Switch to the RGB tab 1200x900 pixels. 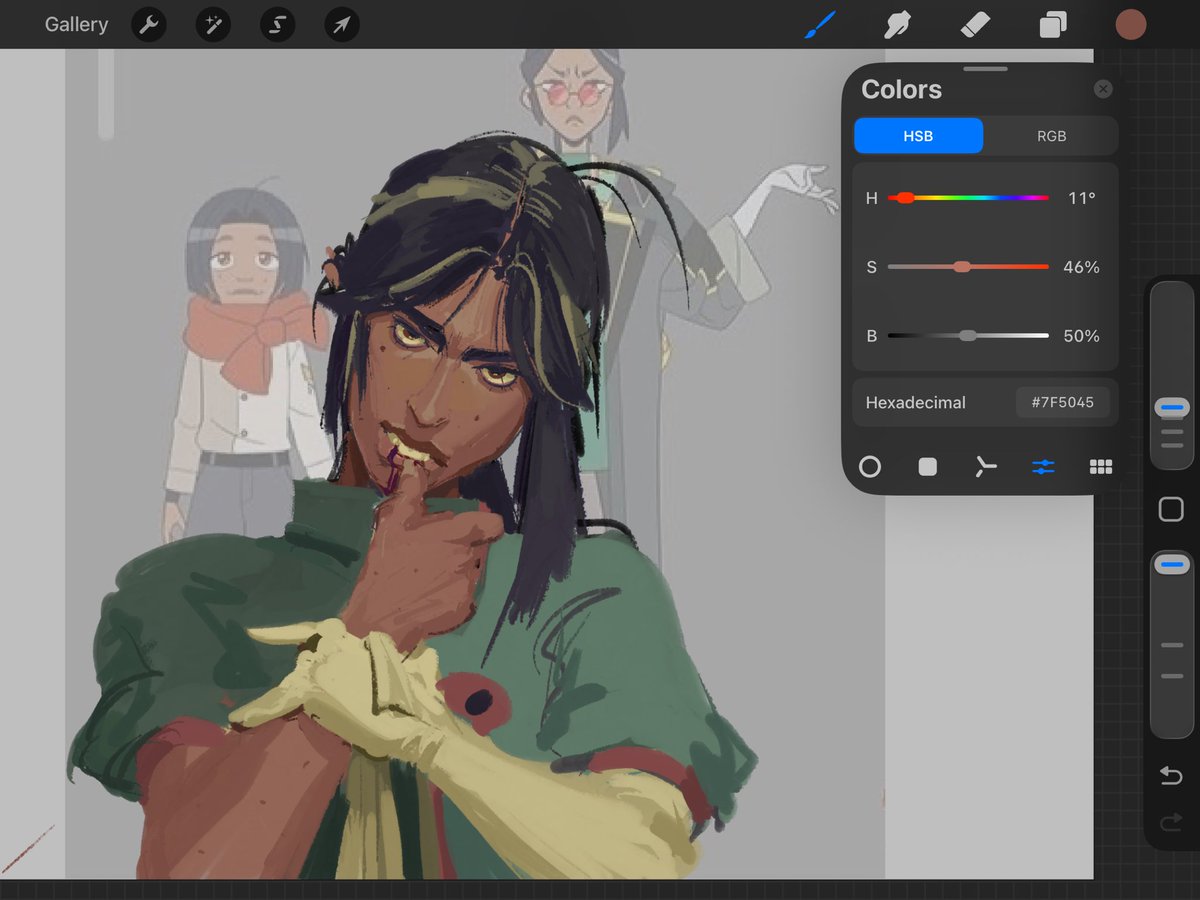pos(1051,136)
